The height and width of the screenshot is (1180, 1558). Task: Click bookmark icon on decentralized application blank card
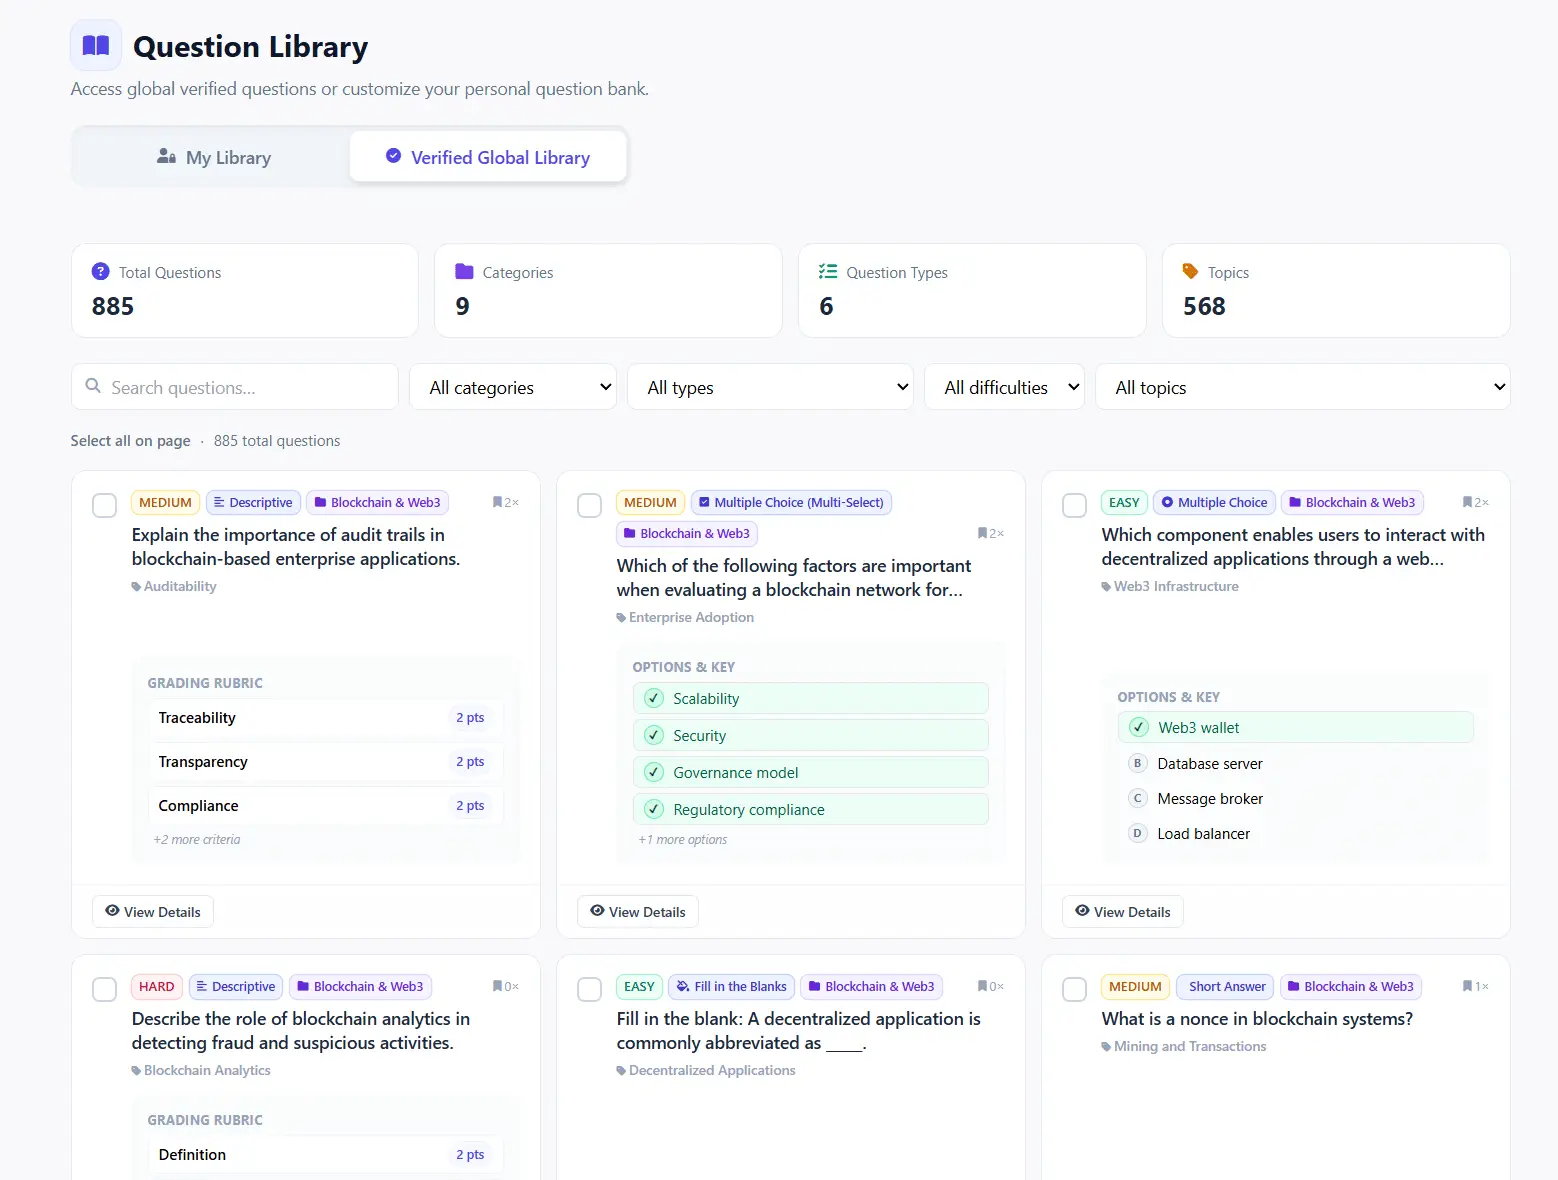tap(983, 986)
